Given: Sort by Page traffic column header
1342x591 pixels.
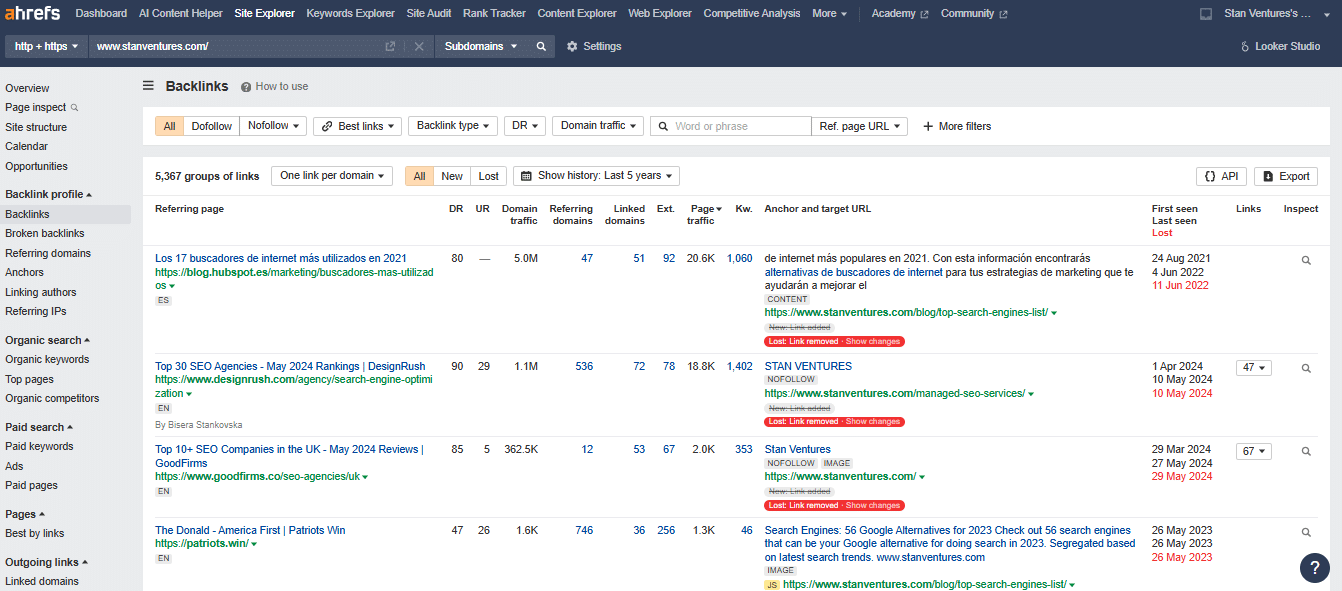Looking at the screenshot, I should click(704, 214).
